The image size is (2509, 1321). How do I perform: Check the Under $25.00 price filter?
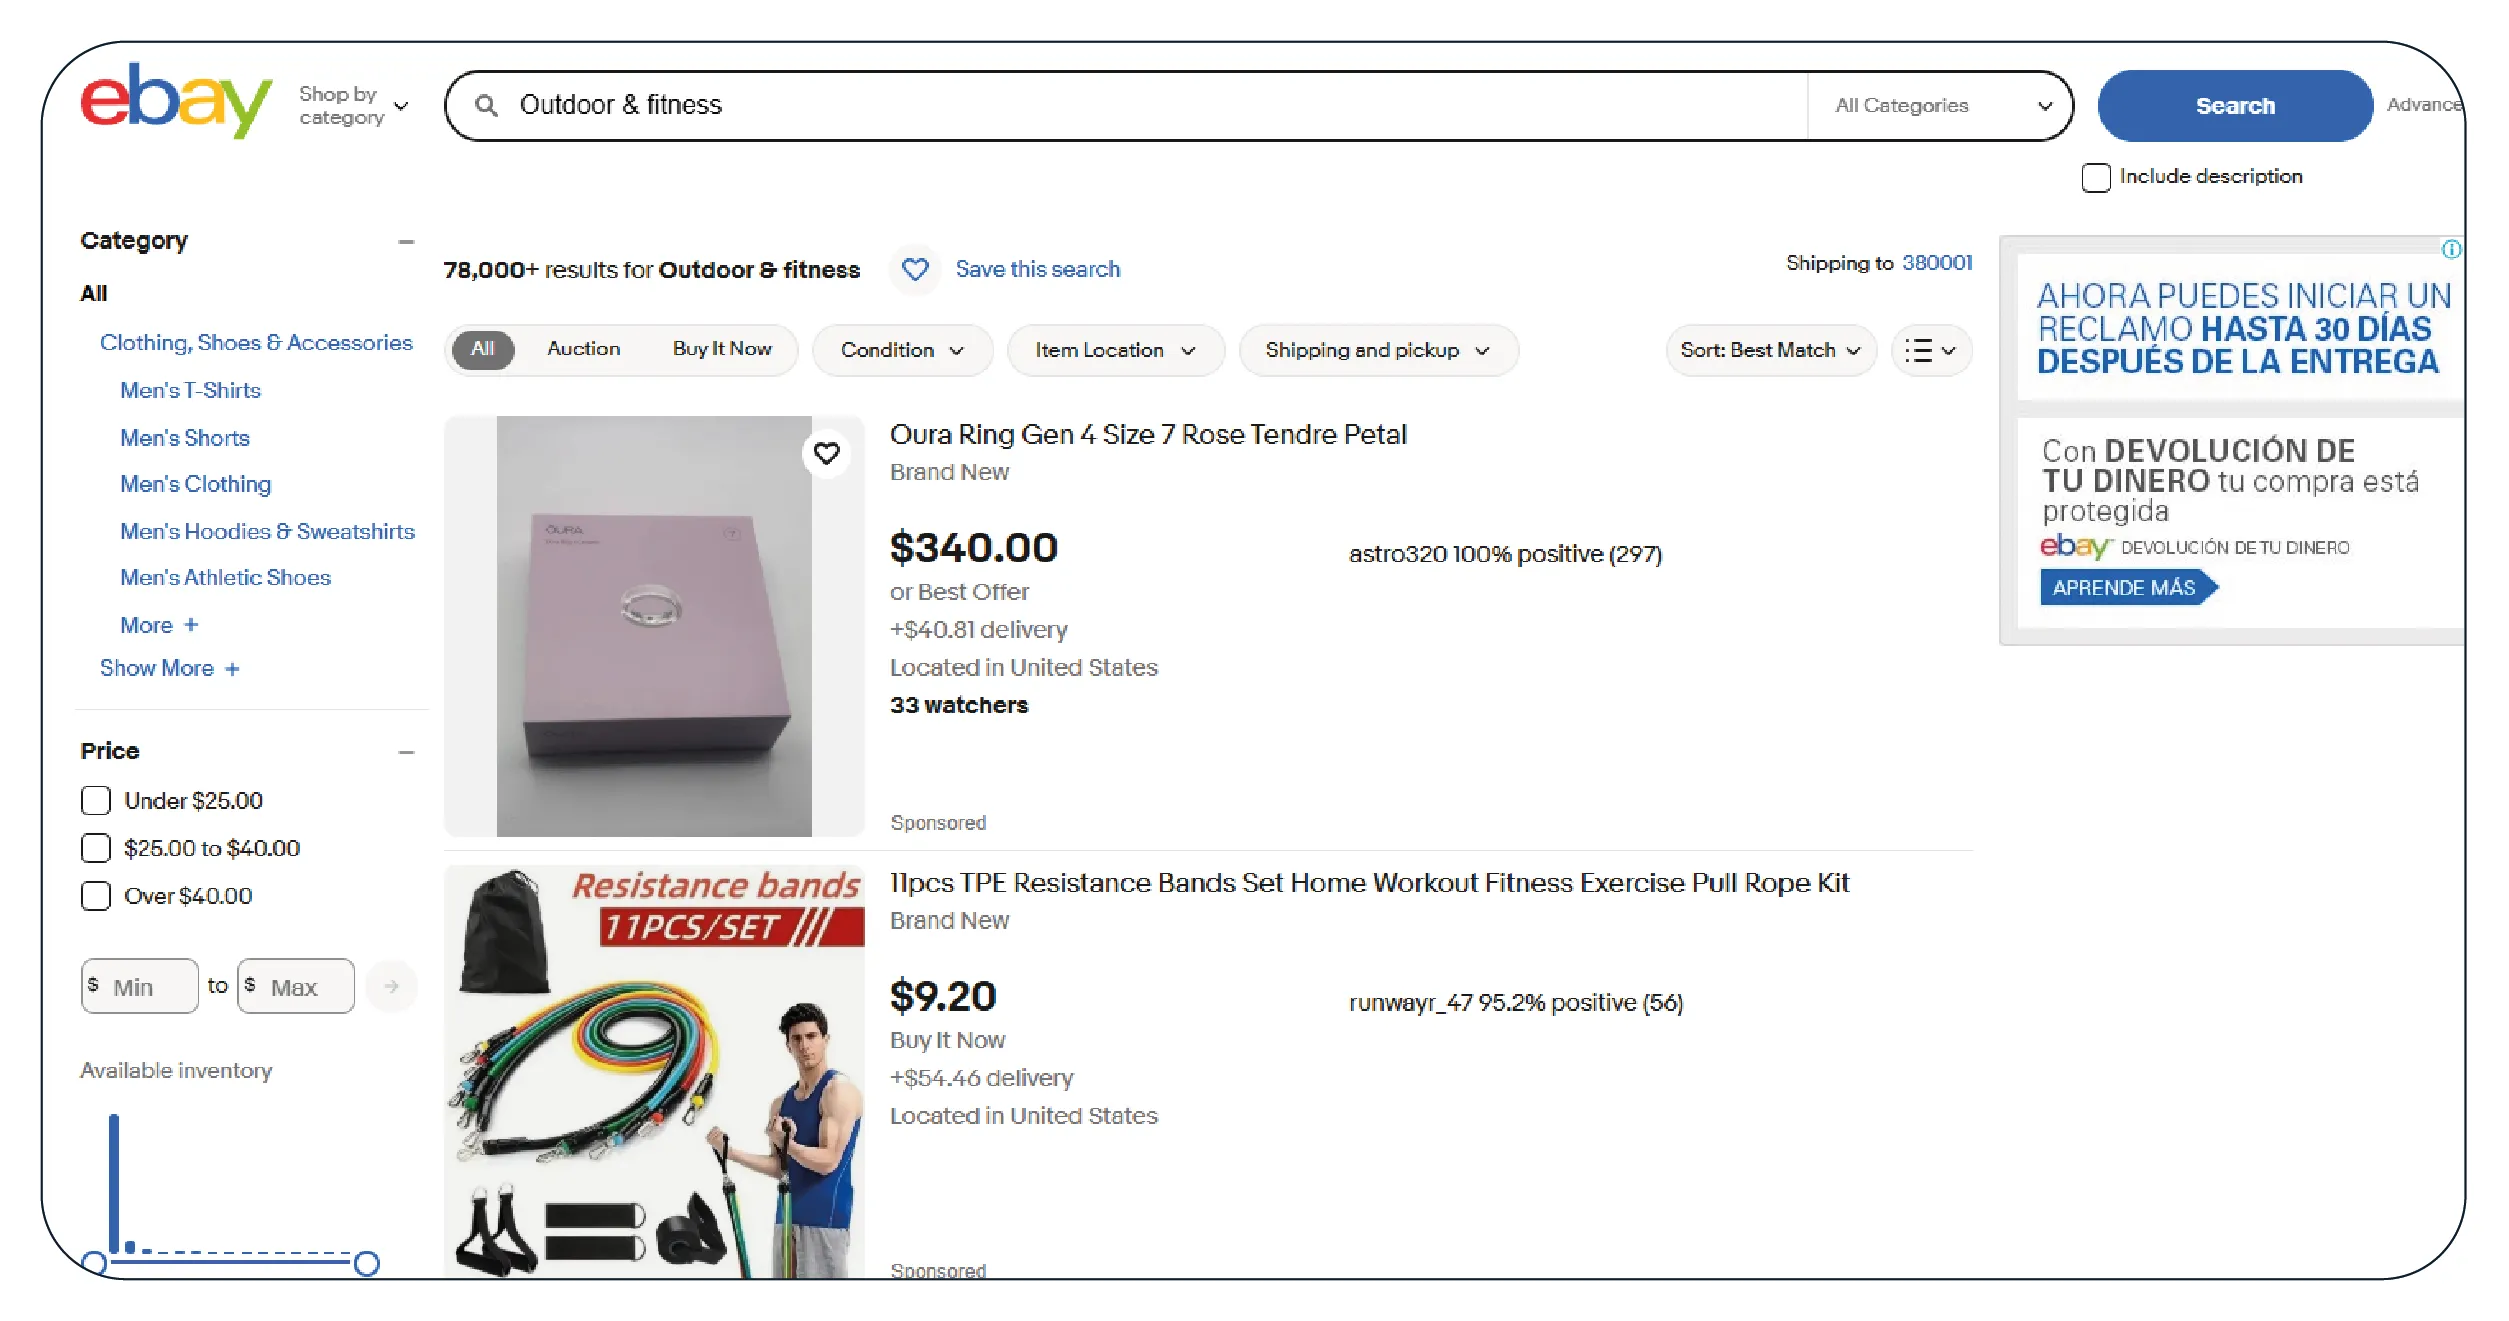click(x=96, y=801)
